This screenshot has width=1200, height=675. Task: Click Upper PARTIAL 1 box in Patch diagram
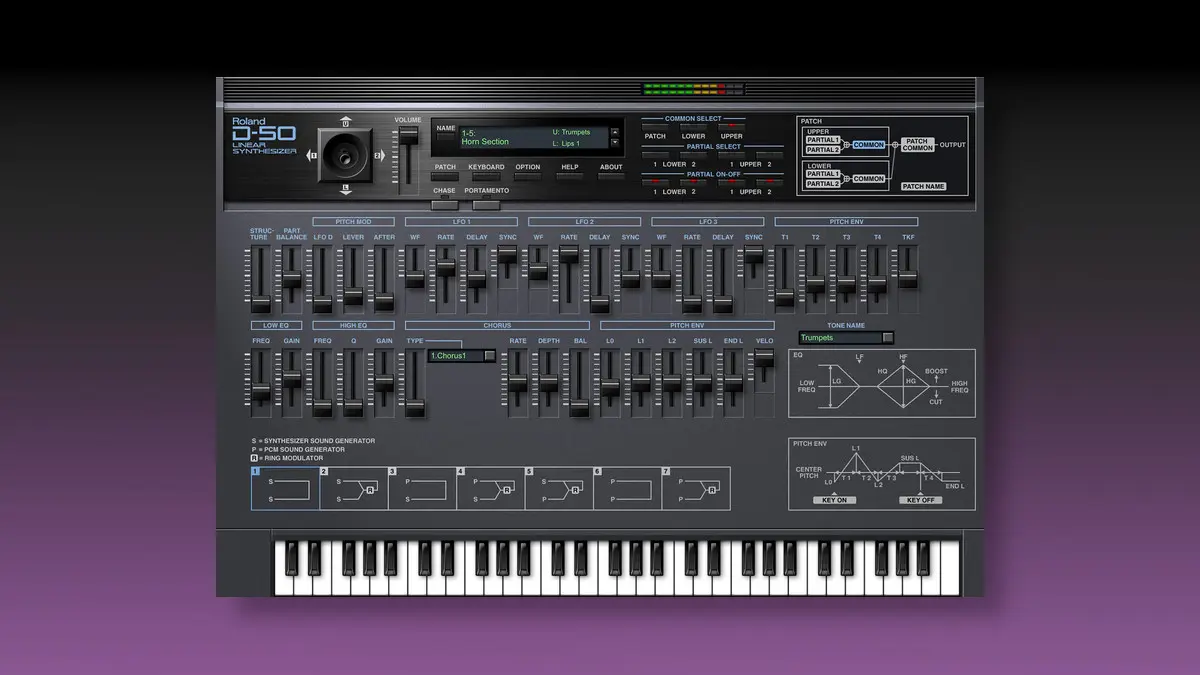coord(823,140)
